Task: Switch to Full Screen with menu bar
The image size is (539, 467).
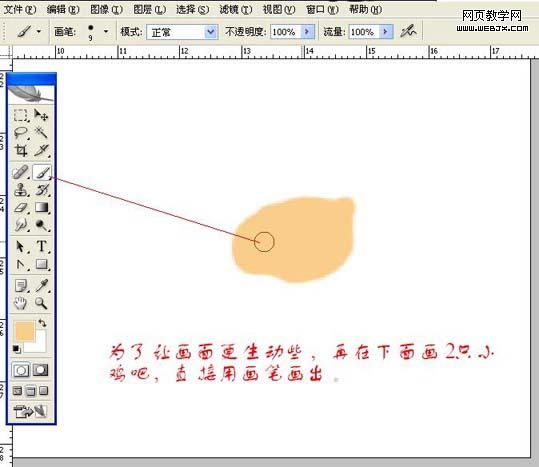Action: 31,391
